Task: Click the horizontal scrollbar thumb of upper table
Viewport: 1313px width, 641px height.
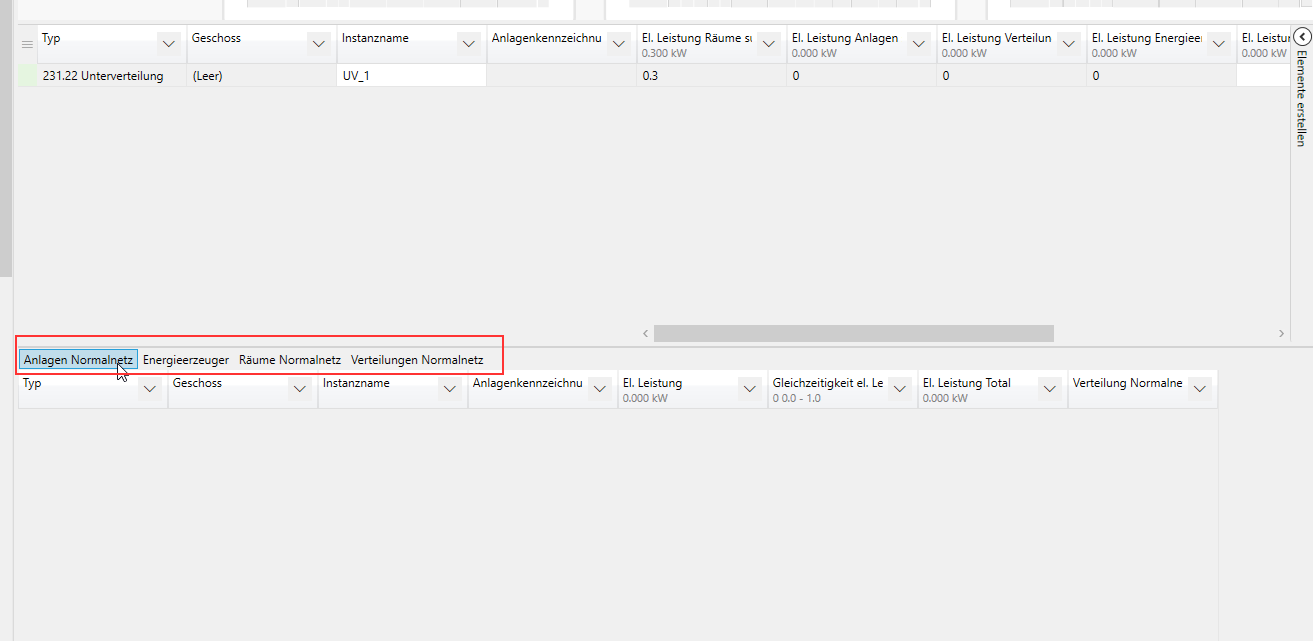Action: click(x=853, y=333)
